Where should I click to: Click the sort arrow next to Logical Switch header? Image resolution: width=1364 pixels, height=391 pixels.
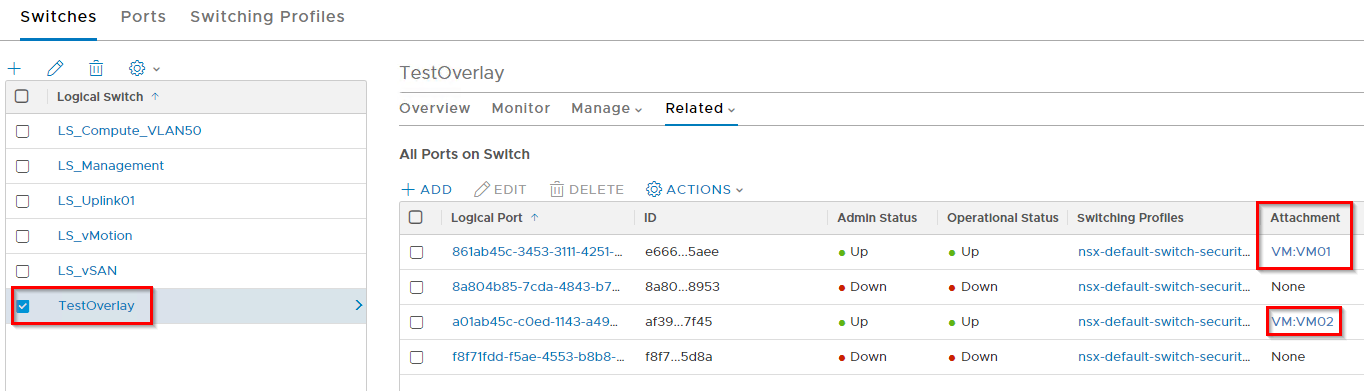coord(154,97)
